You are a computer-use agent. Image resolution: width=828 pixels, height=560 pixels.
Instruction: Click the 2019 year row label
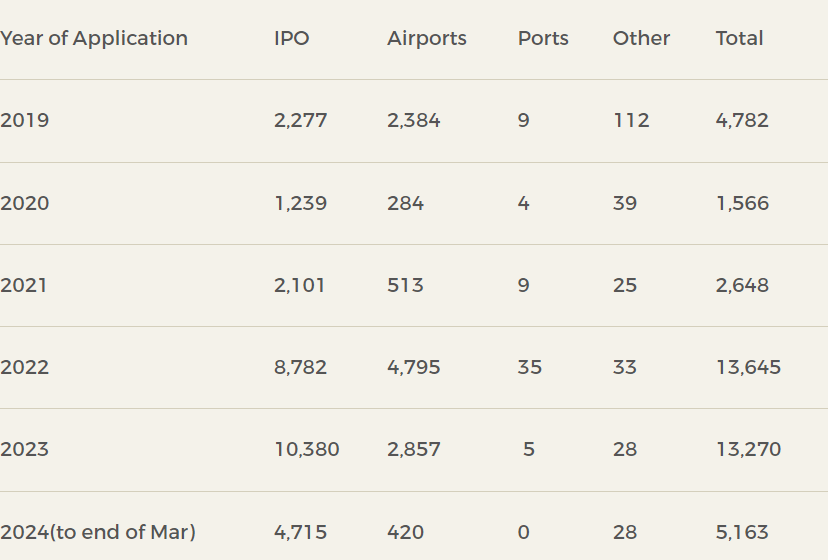point(25,121)
